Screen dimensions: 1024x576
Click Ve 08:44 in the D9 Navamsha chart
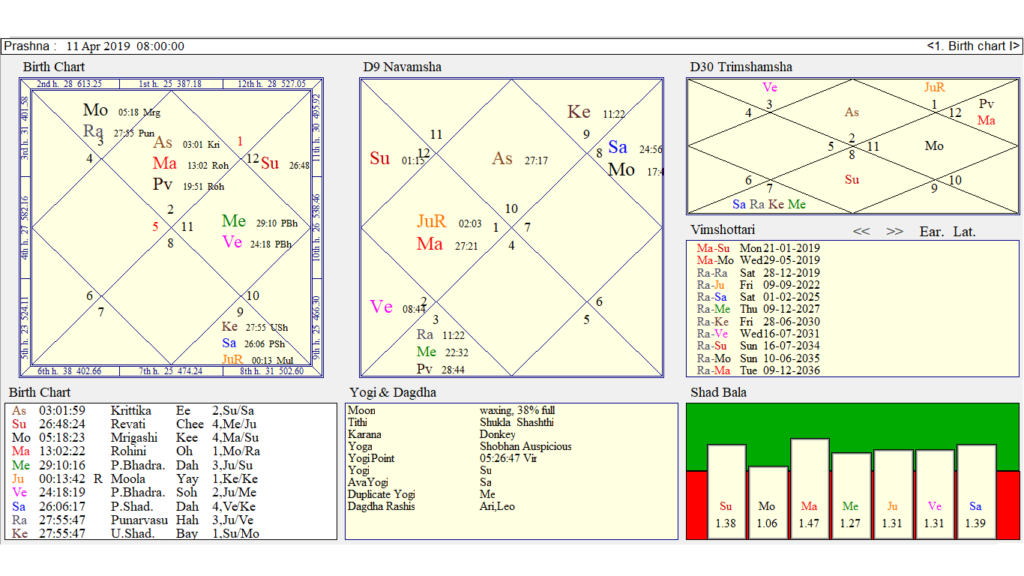[398, 307]
